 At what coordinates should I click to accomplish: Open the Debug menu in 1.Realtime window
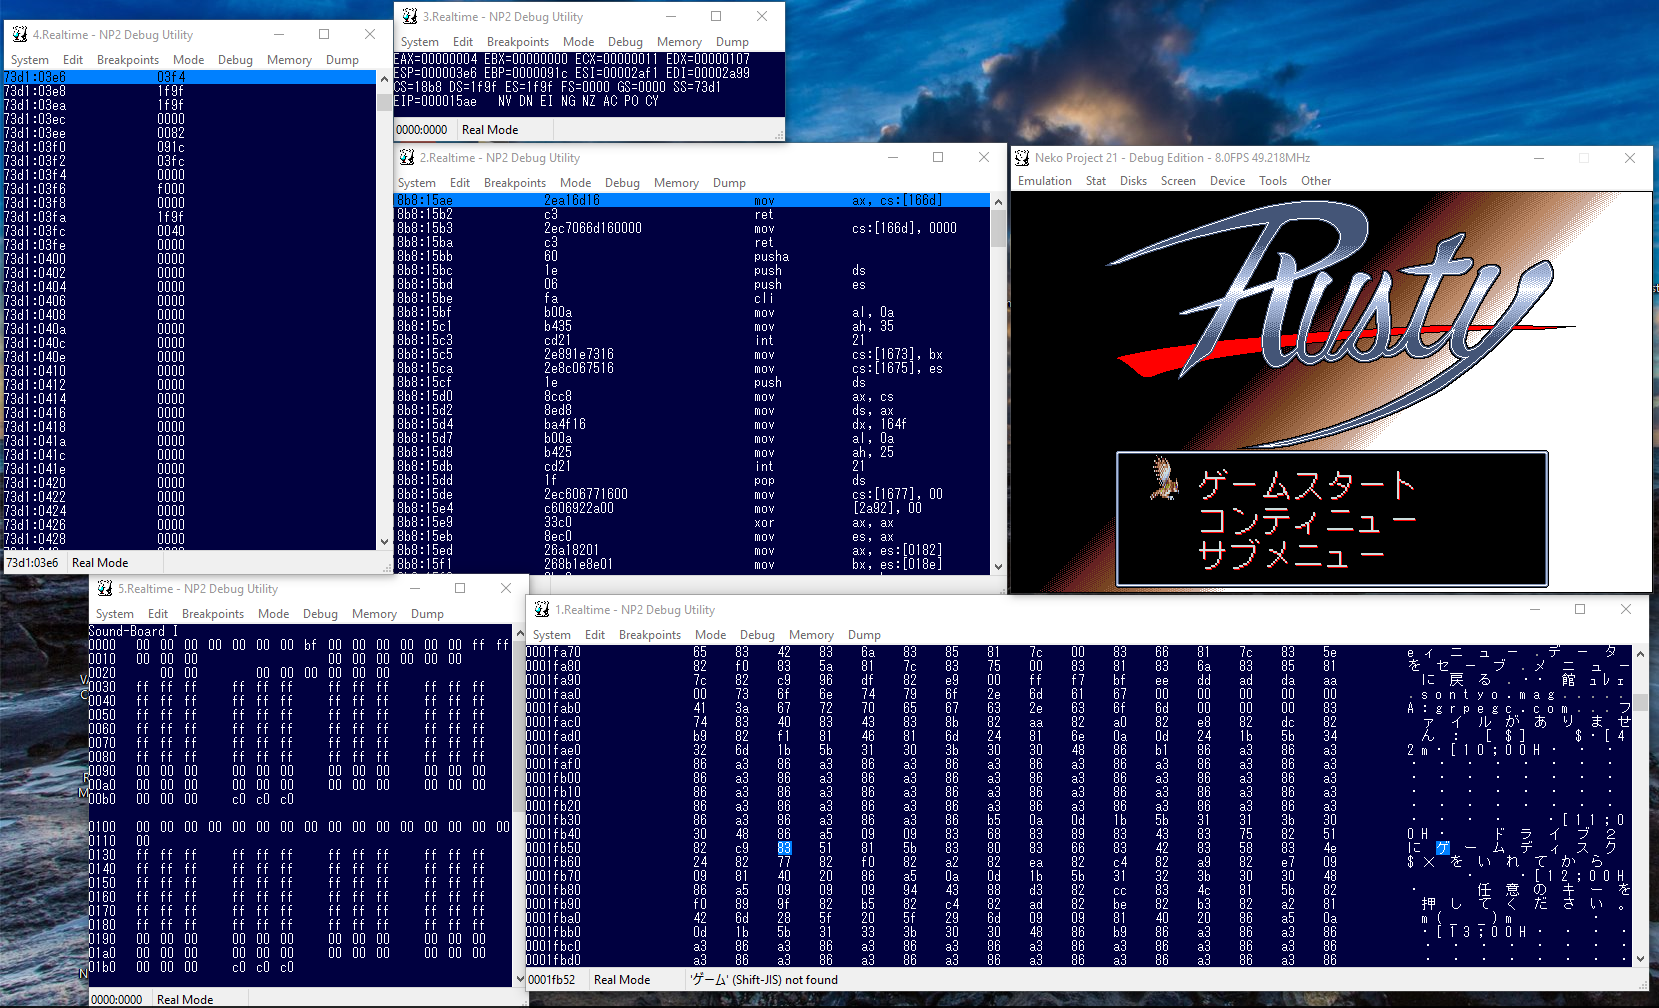point(757,635)
